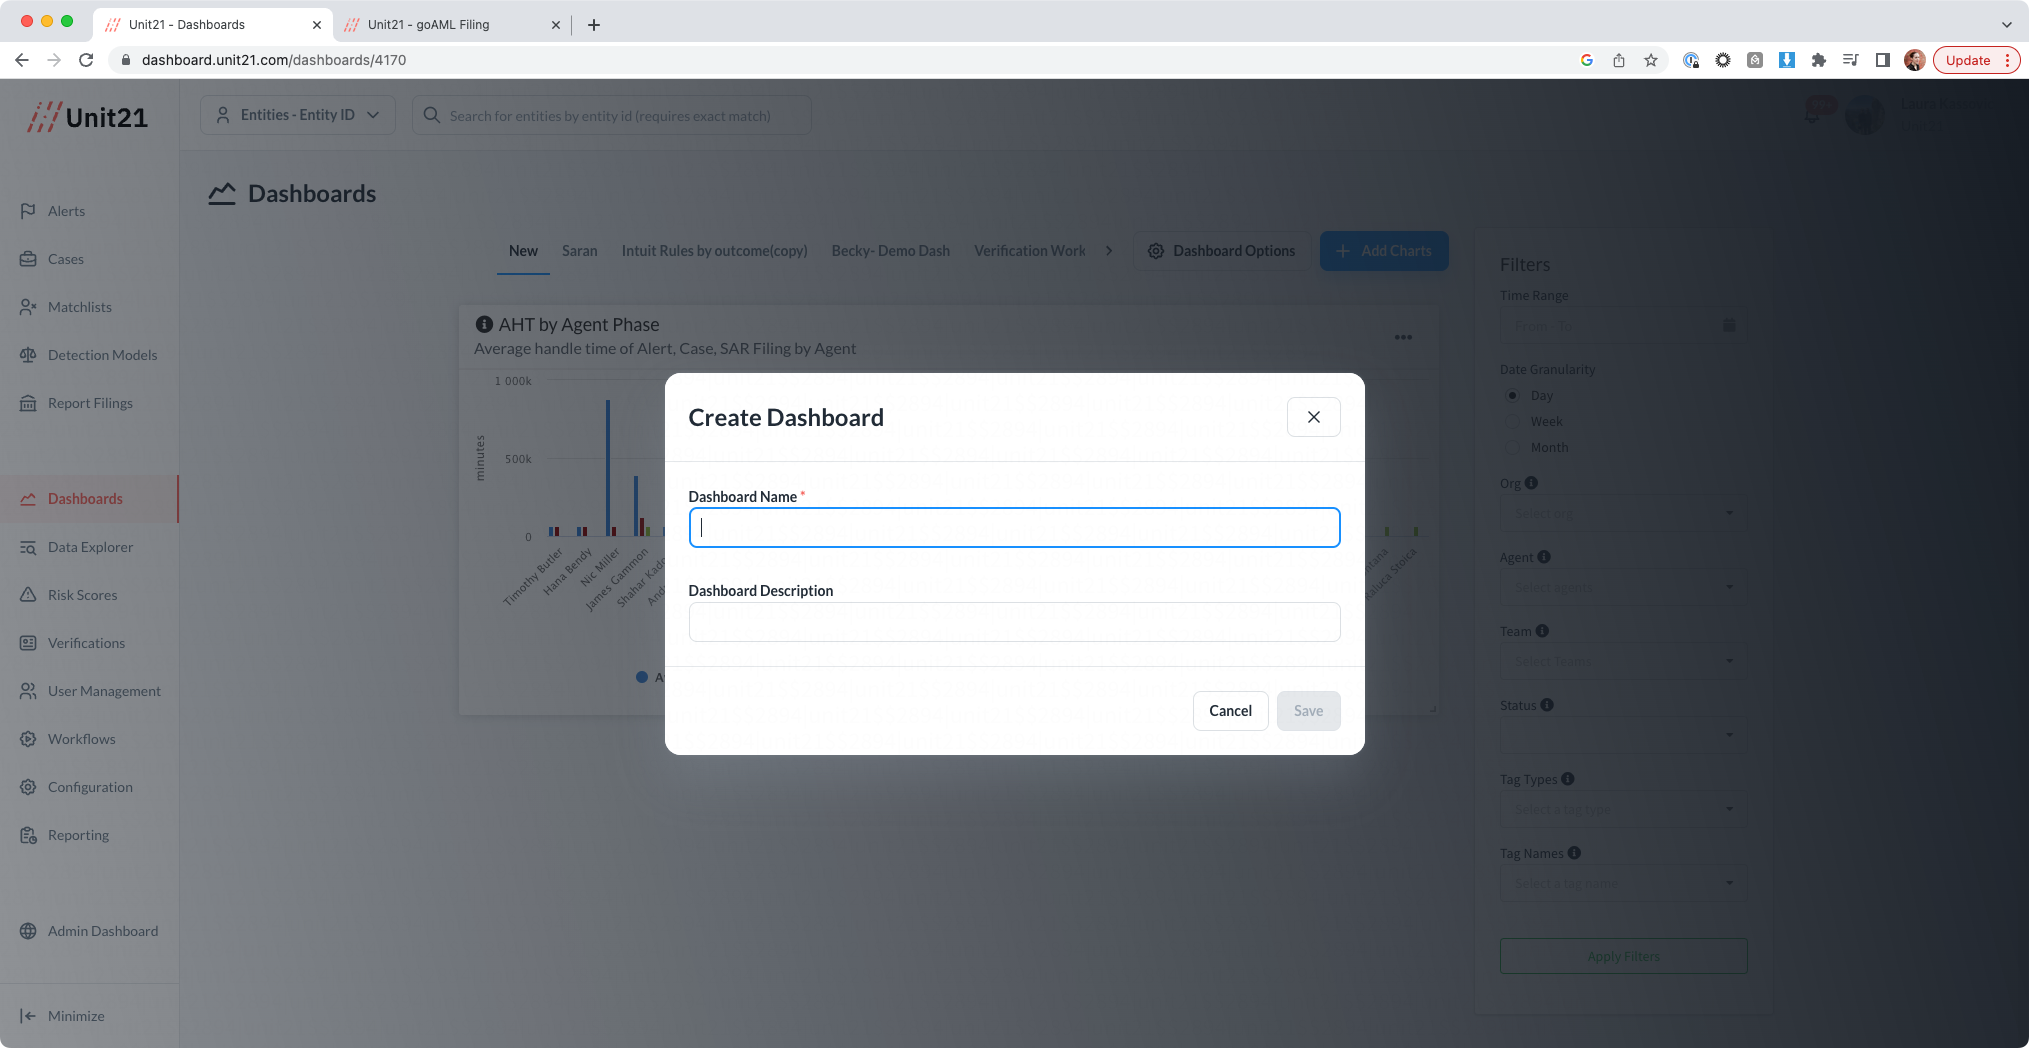Click the Time Range date field
2029x1048 pixels.
pos(1623,326)
